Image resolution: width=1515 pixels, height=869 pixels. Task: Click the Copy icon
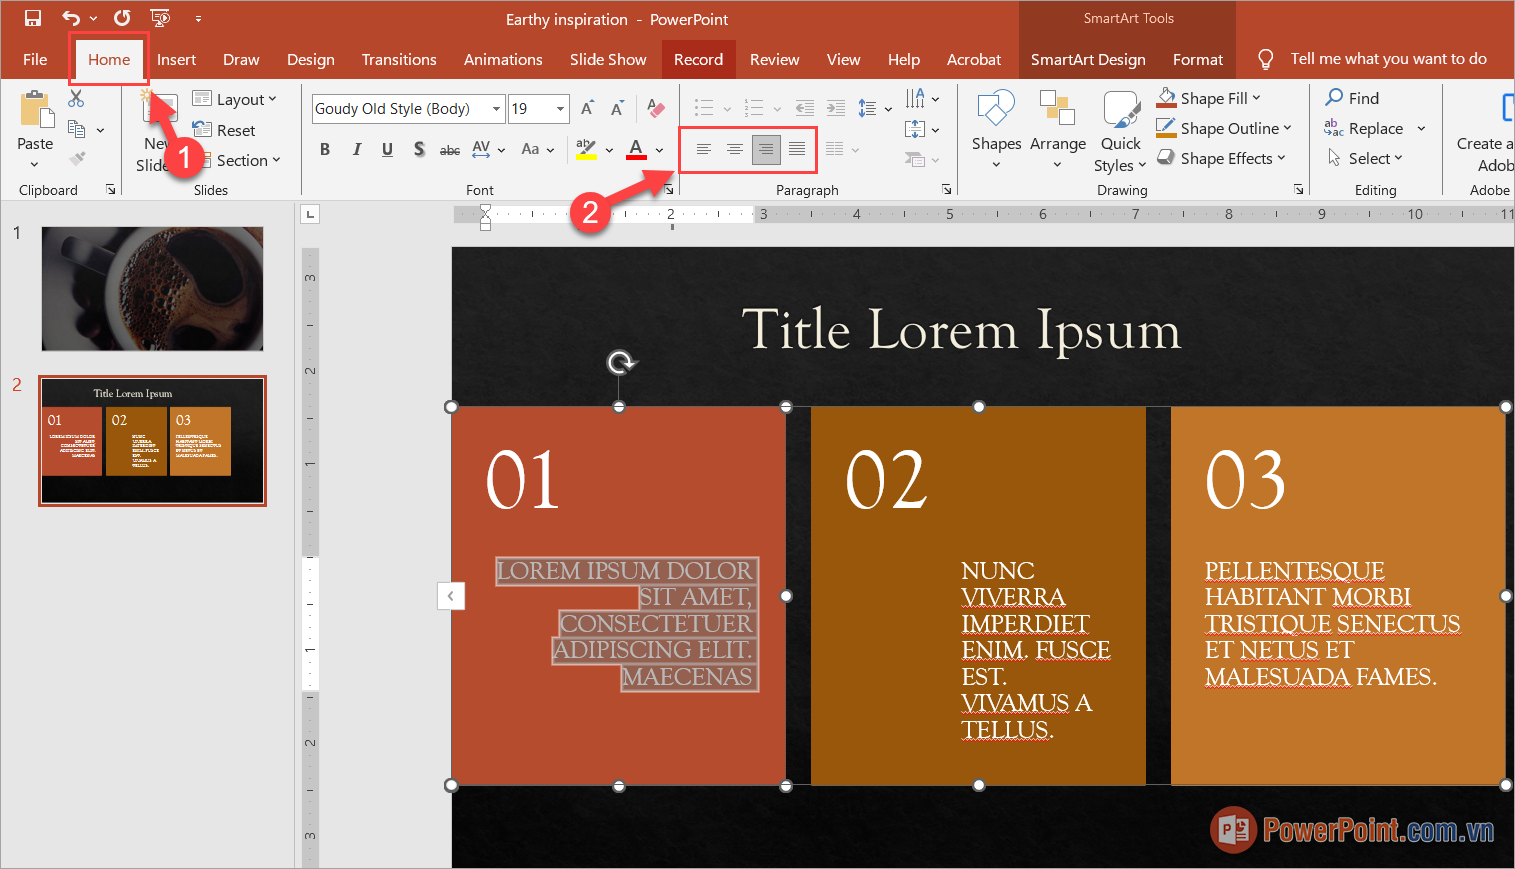76,129
